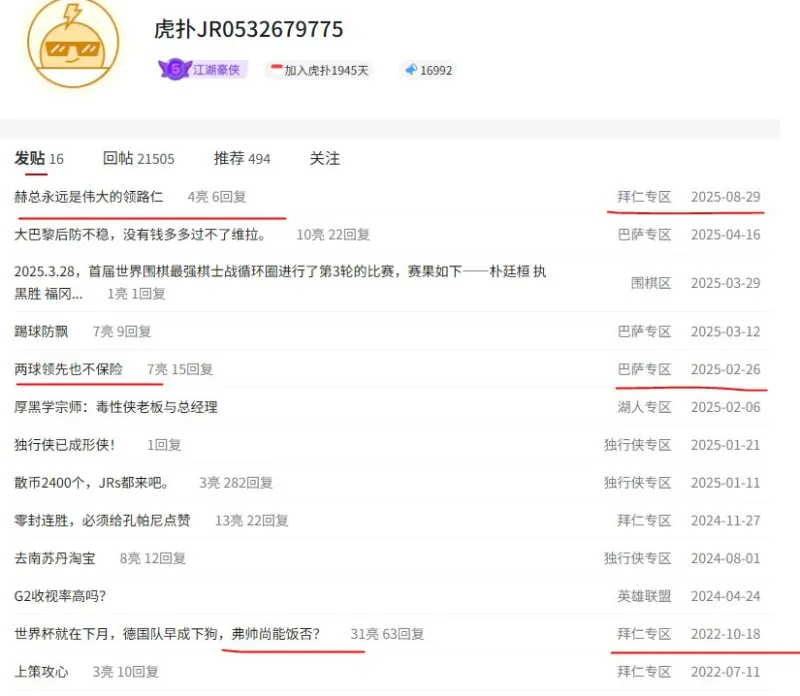
Task: Open the post 大巴黎后防不稳
Action: [140, 235]
